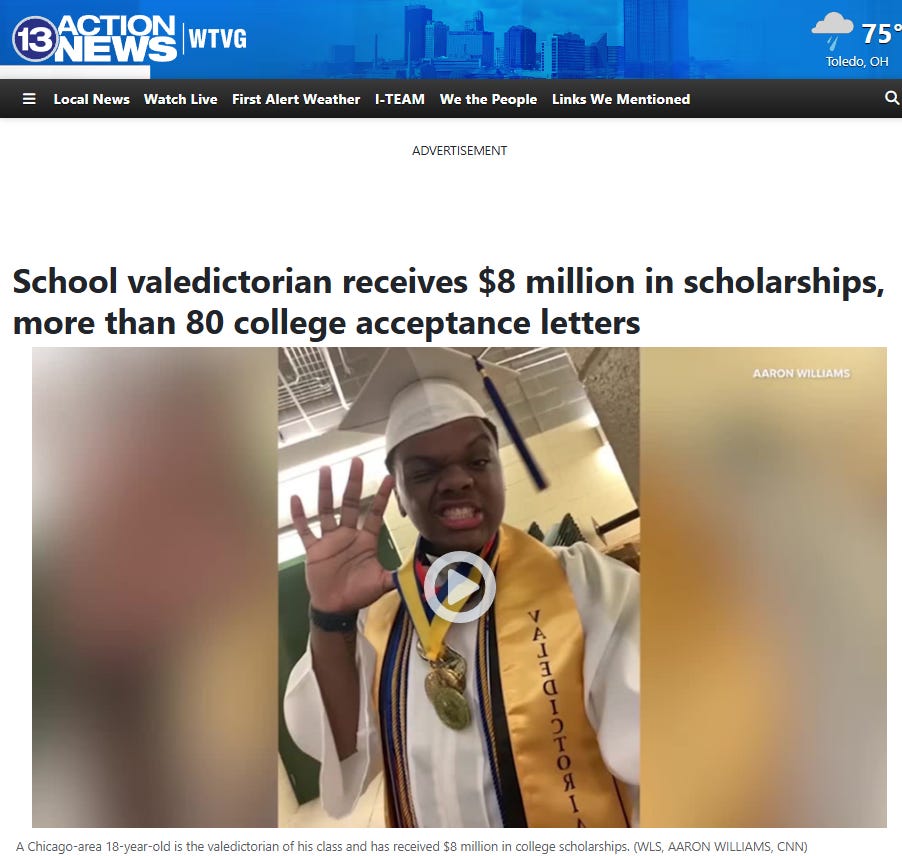Go to Watch Live
This screenshot has height=856, width=902.
pyautogui.click(x=181, y=99)
